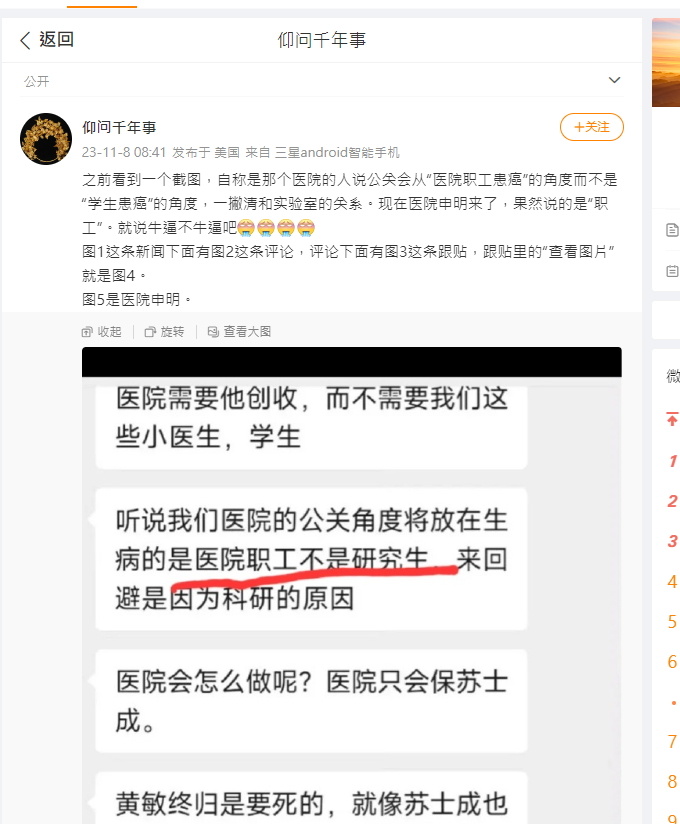This screenshot has width=680, height=824.
Task: Go back using the 返回 arrow
Action: 46,40
